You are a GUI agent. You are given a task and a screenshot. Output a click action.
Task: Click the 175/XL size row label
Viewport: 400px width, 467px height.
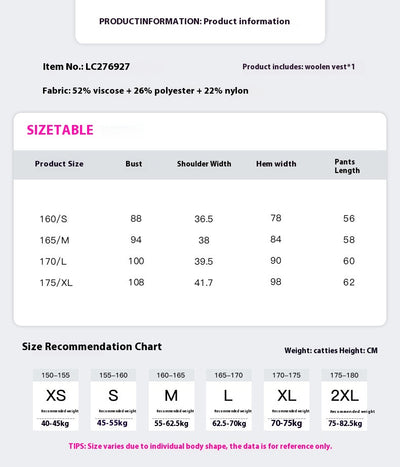point(56,283)
